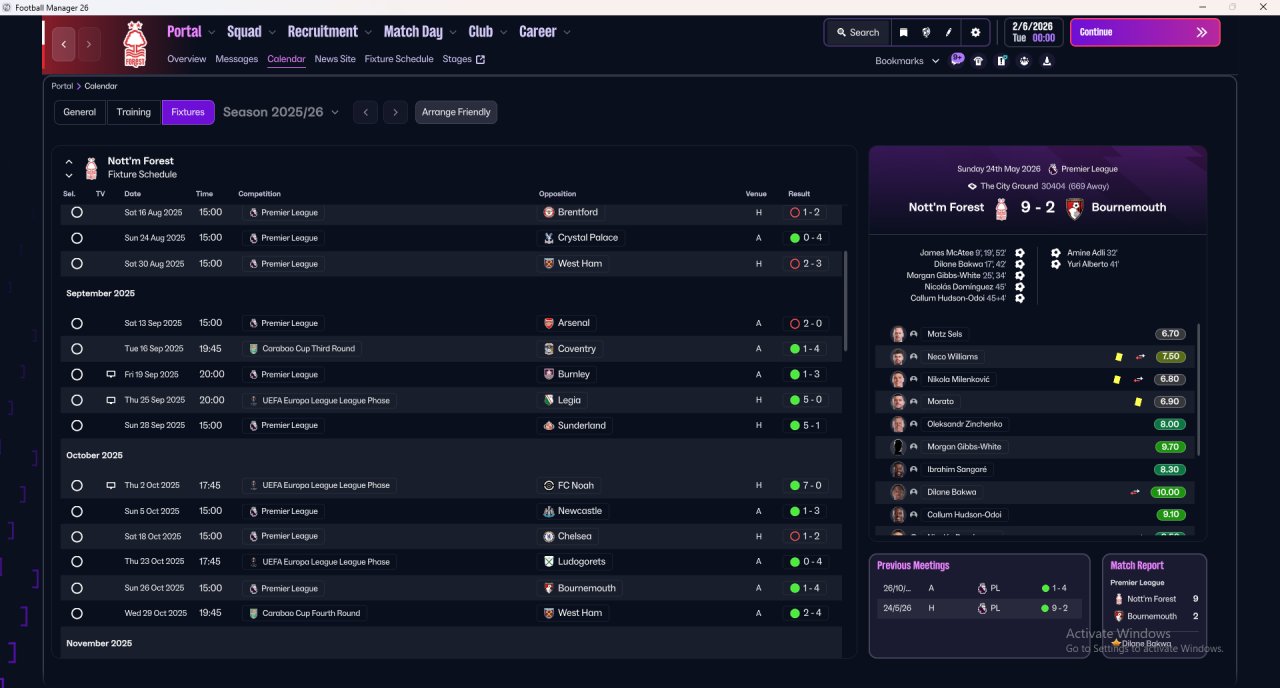Click the Search button

[857, 32]
